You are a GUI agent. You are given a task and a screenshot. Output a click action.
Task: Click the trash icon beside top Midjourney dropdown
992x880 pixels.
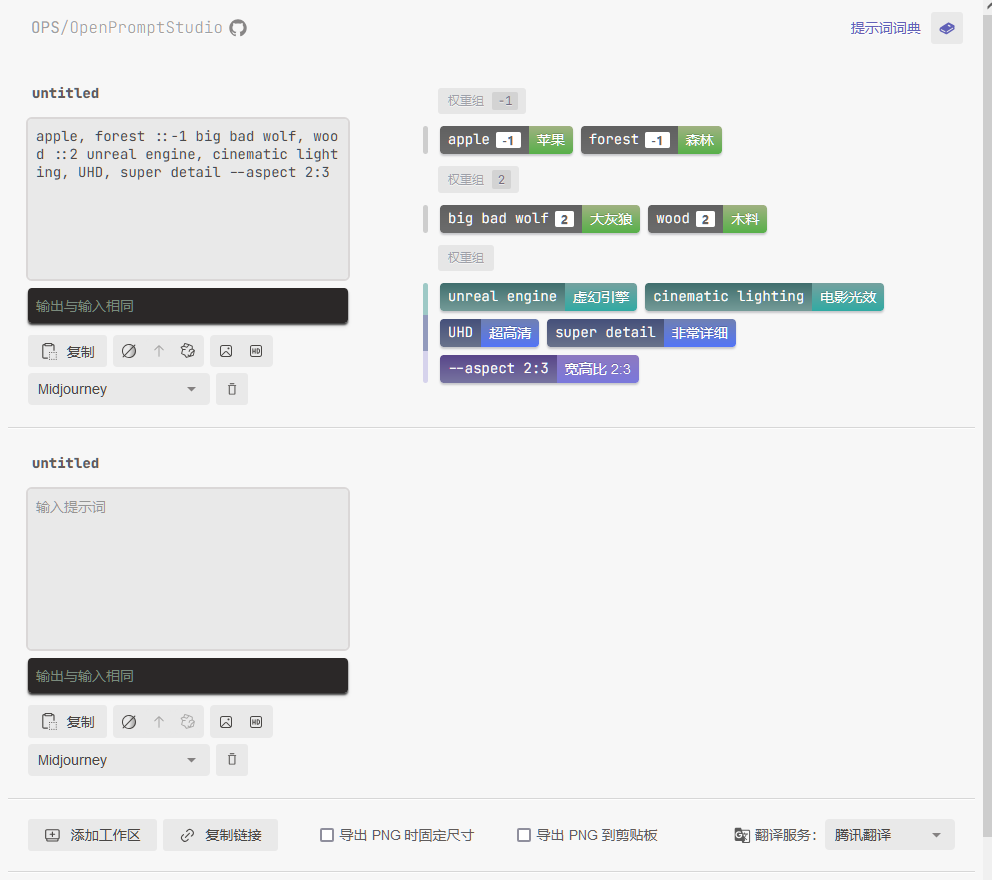[231, 389]
